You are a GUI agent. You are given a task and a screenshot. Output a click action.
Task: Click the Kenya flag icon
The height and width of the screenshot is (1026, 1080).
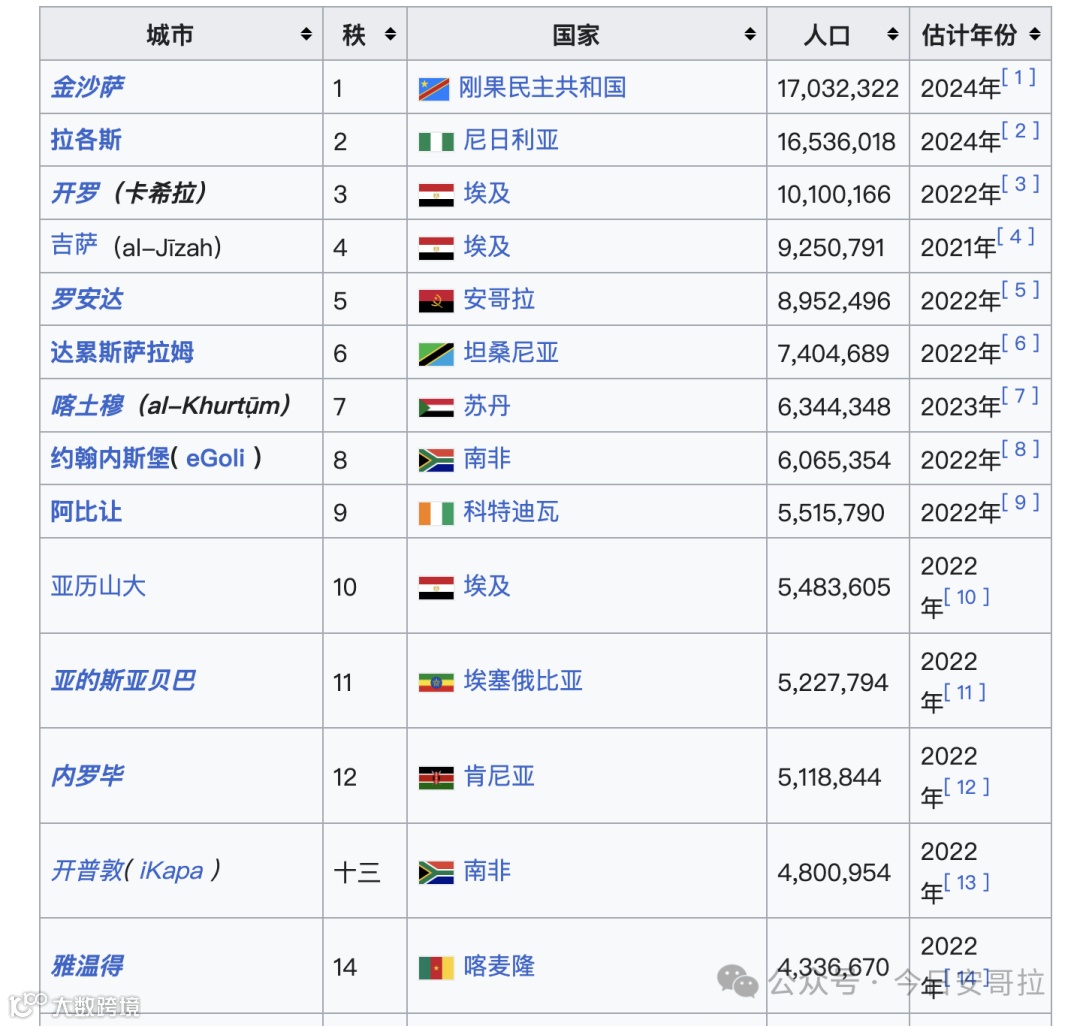(436, 777)
